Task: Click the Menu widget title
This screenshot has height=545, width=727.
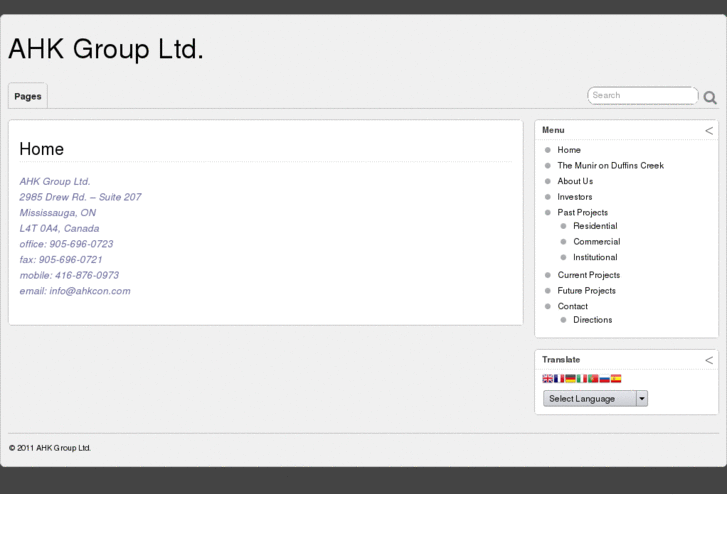Action: point(553,130)
